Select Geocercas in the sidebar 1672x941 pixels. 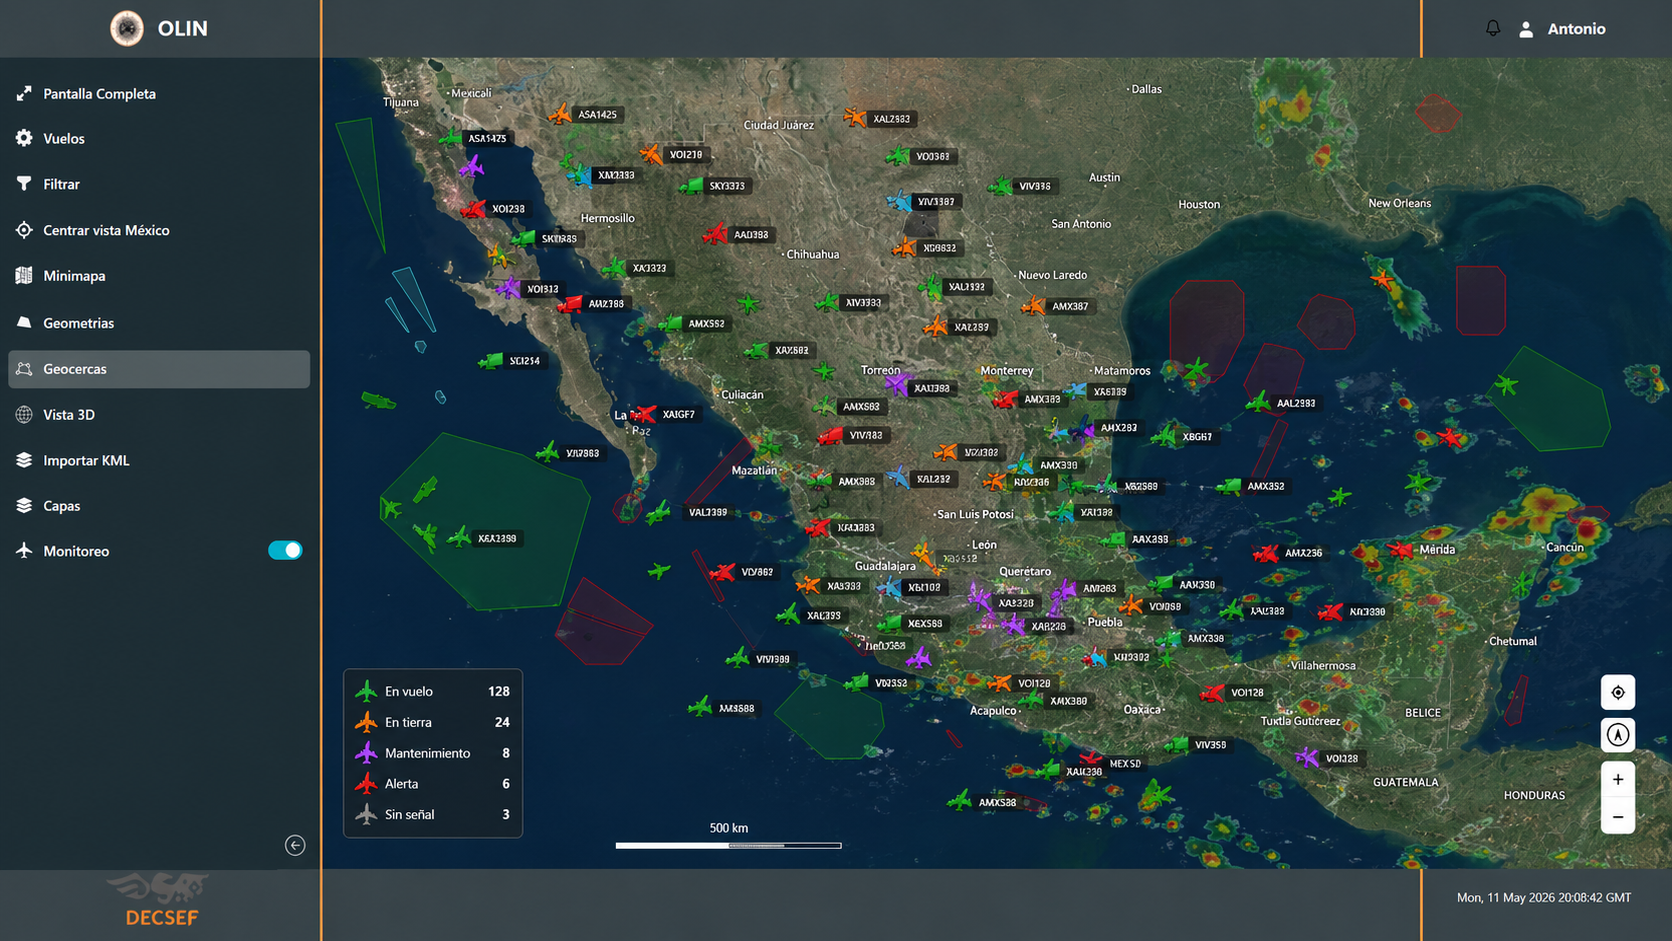tap(159, 369)
